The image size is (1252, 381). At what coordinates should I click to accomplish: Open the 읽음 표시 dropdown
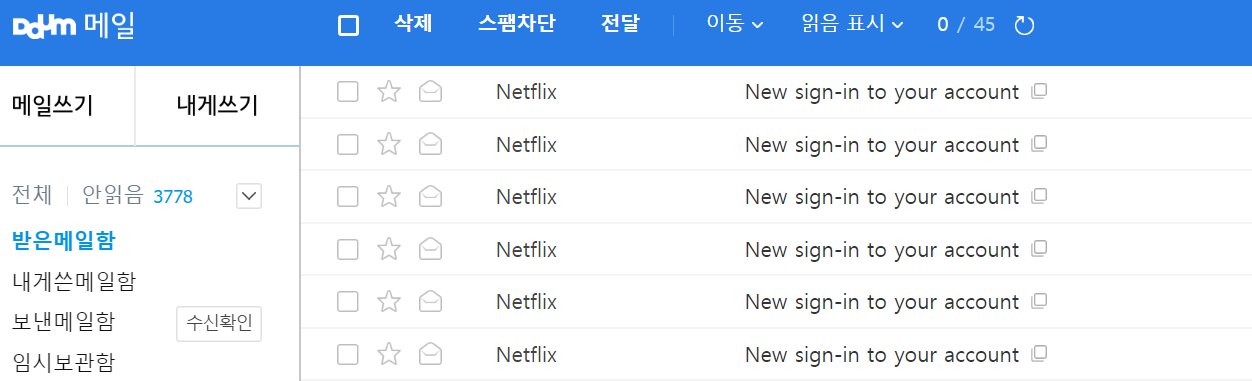tap(853, 24)
